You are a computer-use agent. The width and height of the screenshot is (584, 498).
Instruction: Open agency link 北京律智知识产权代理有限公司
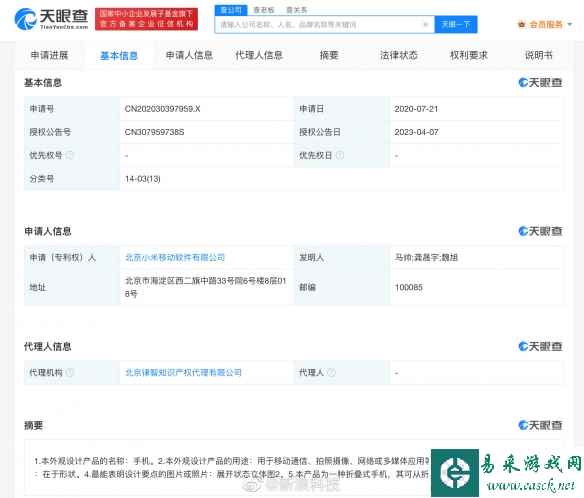pos(183,372)
